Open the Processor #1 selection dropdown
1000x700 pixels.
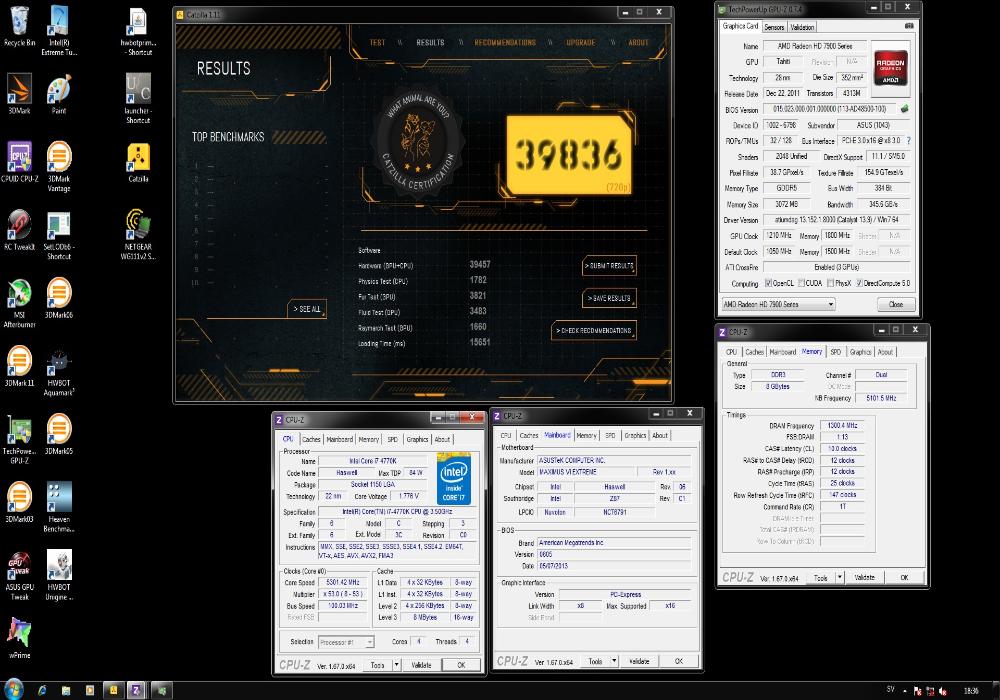(346, 642)
